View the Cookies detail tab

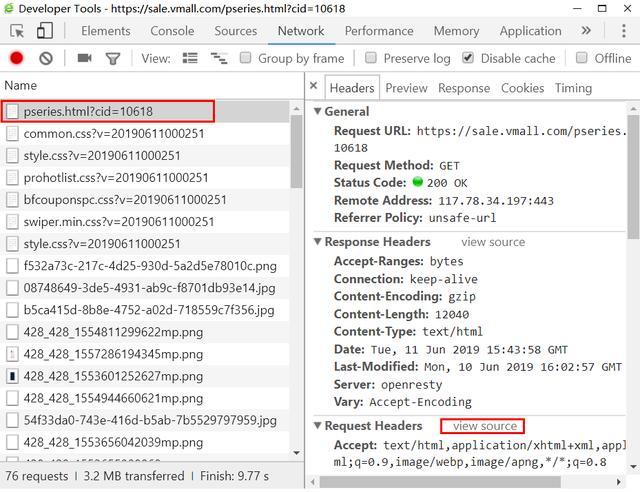pos(522,88)
